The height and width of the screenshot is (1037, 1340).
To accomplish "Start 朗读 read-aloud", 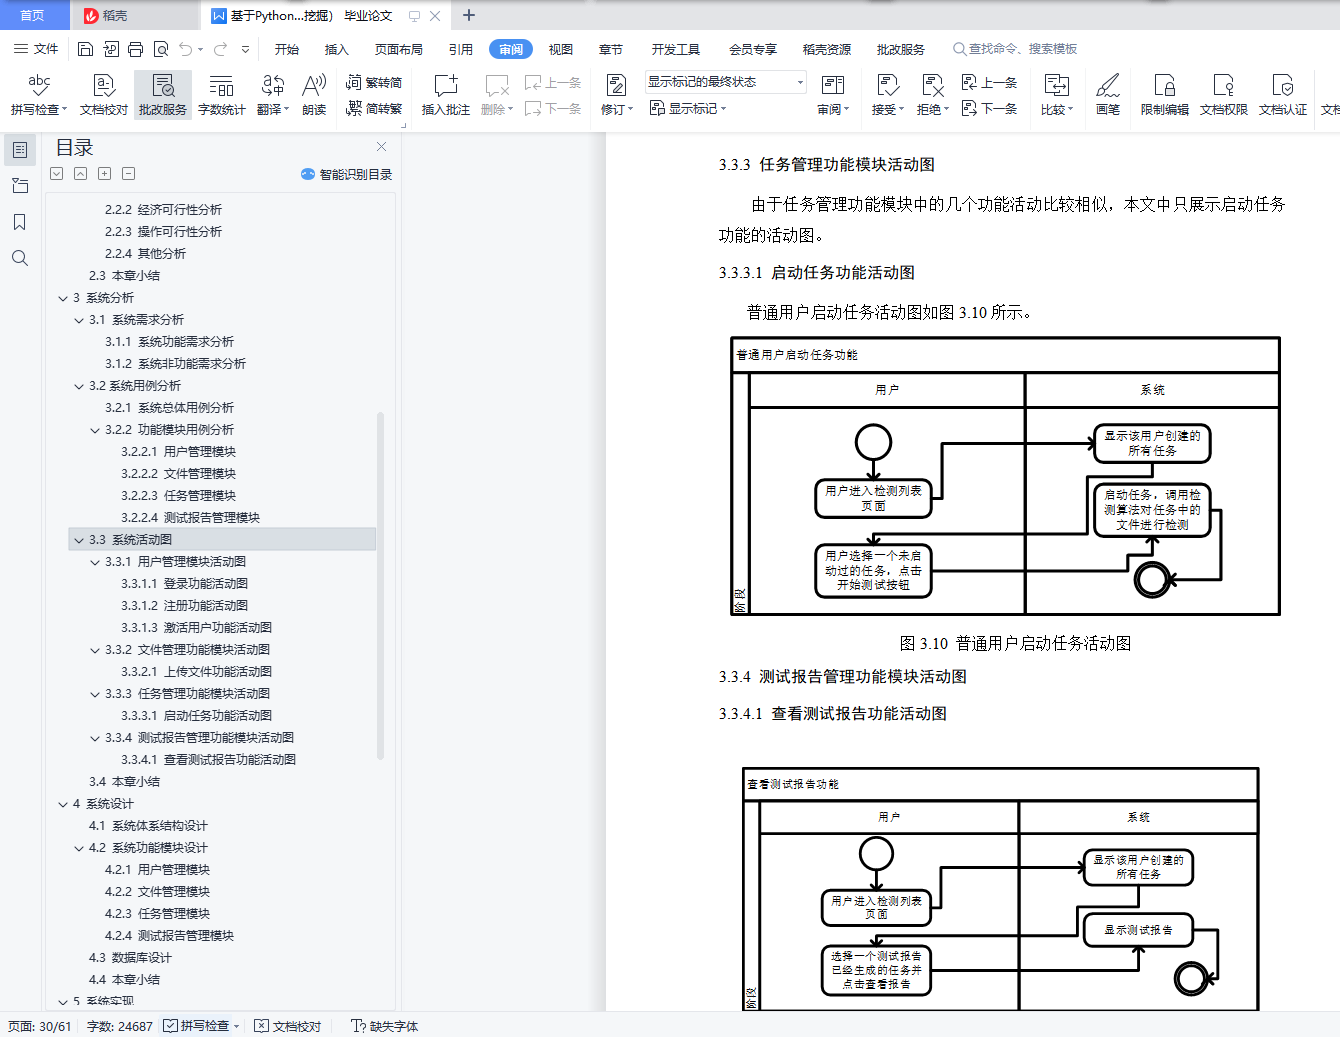I will pyautogui.click(x=314, y=95).
